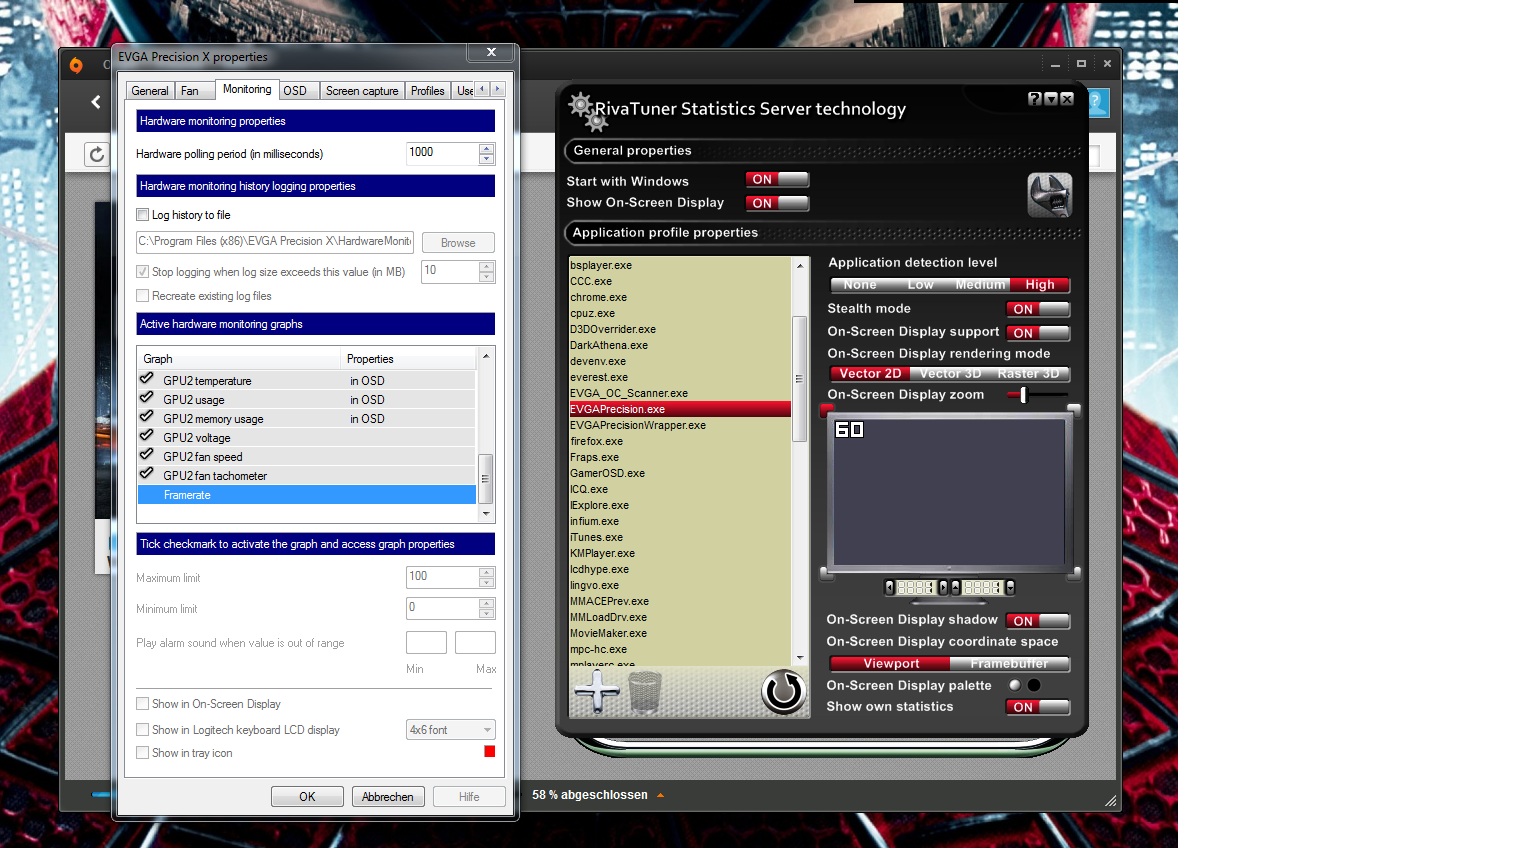Toggle On-Screen Display shadow switch
This screenshot has height=864, width=1536.
point(1038,621)
